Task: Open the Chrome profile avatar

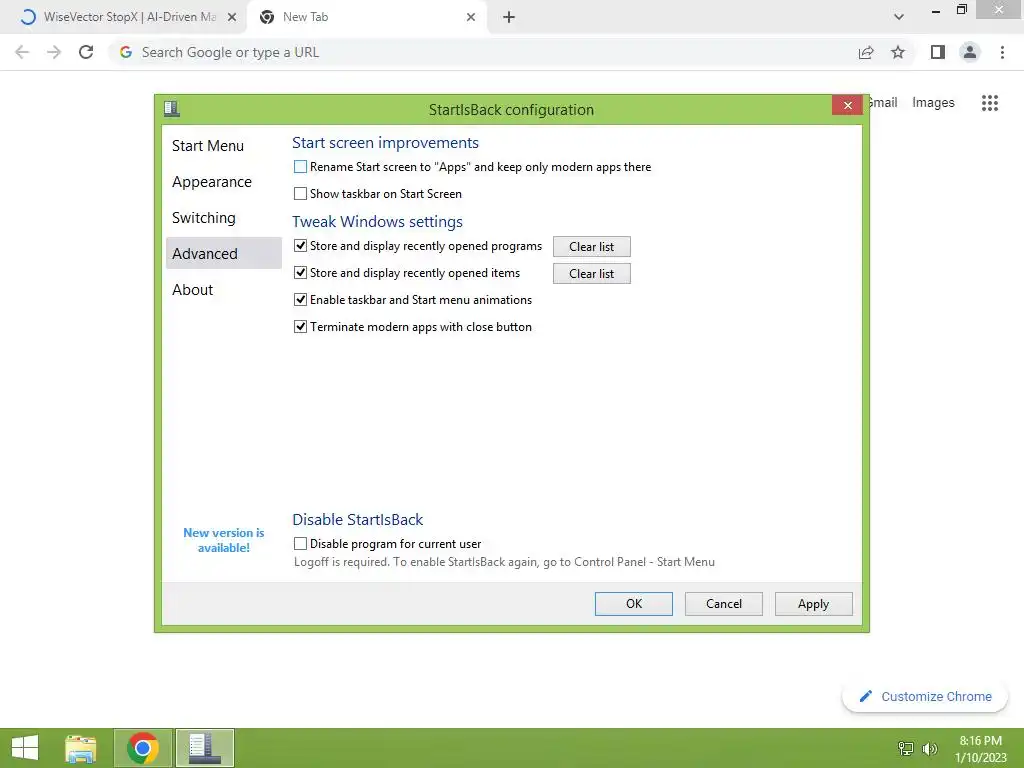Action: (x=970, y=52)
